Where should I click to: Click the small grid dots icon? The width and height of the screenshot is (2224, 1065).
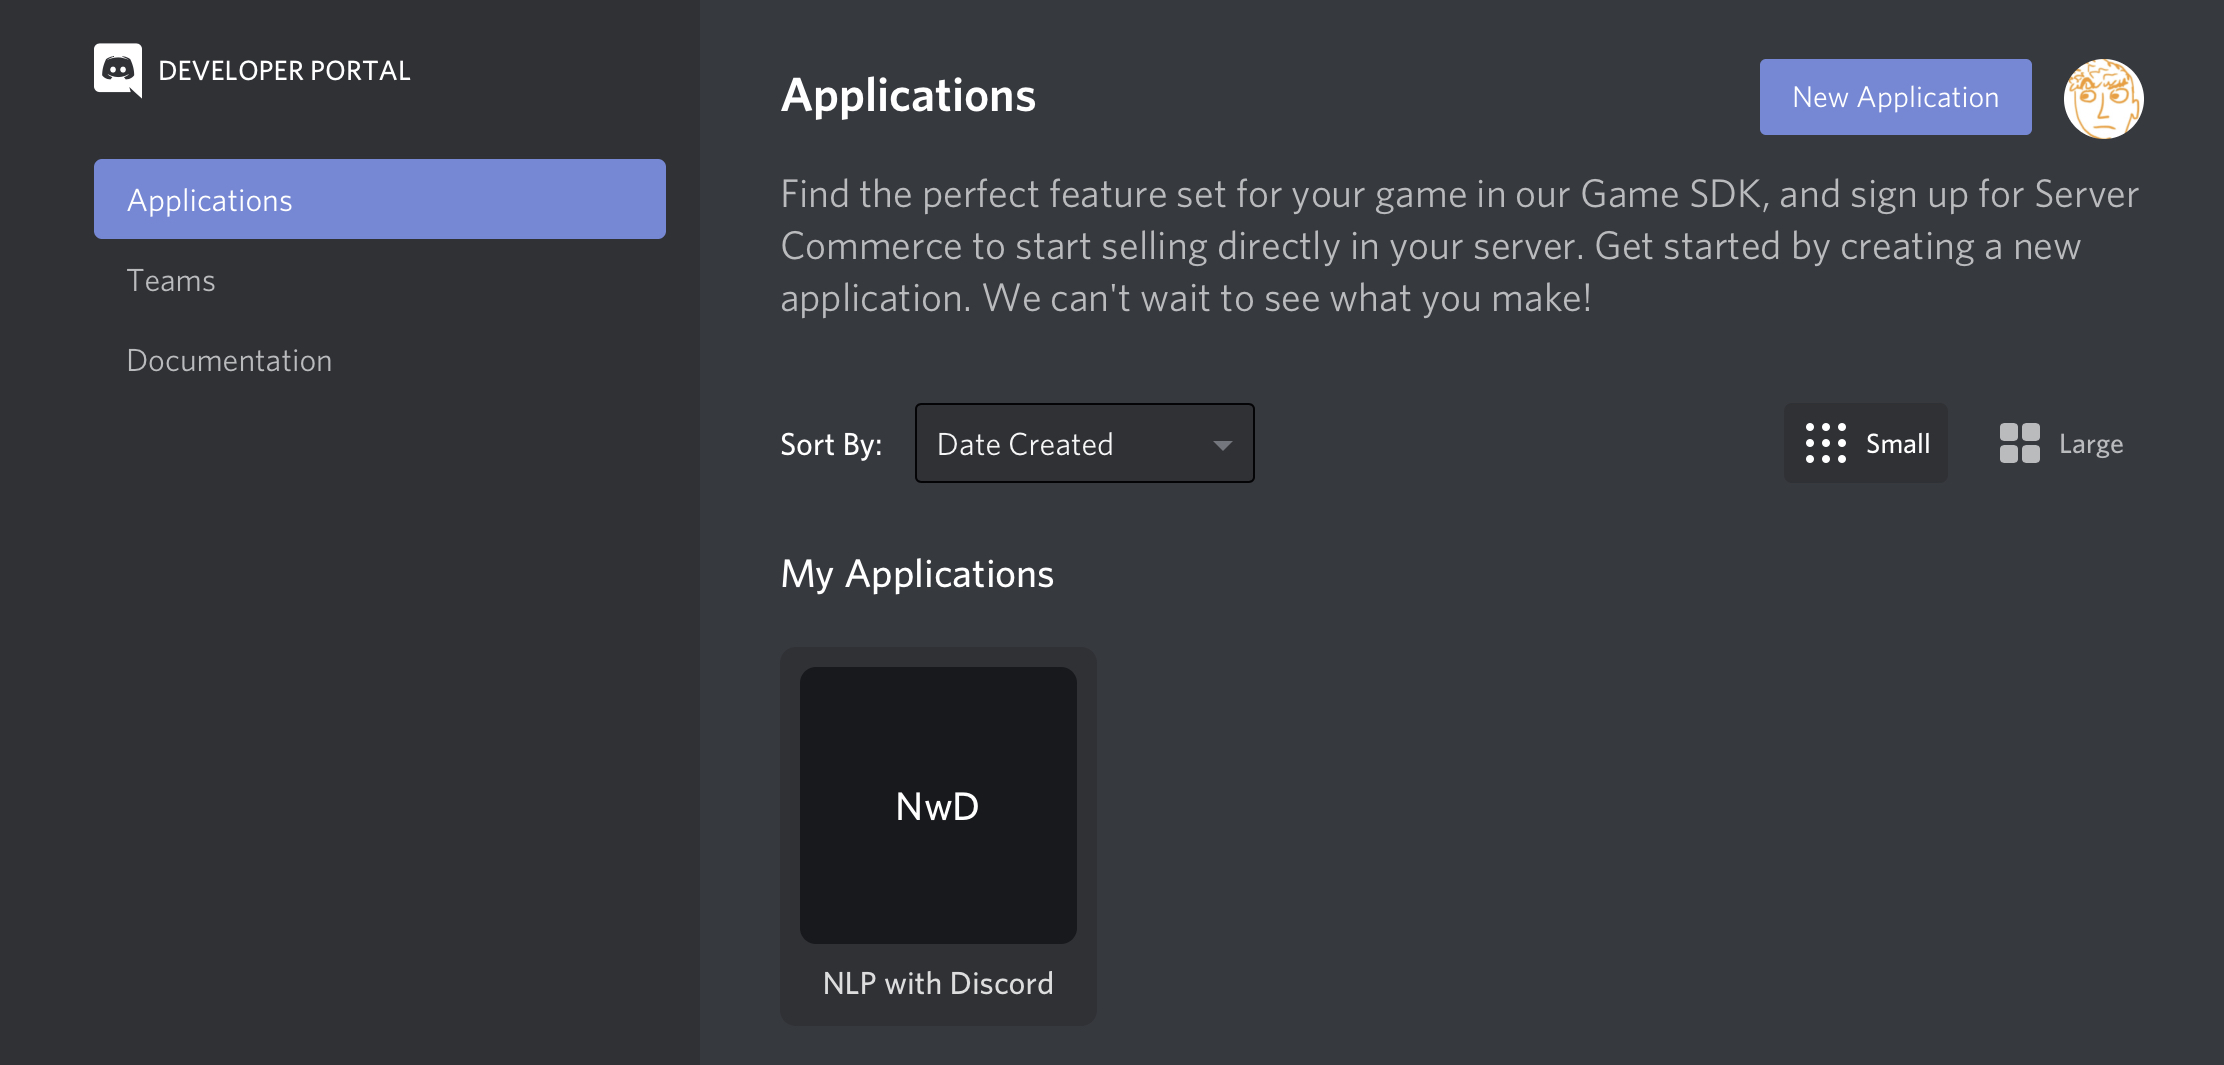tap(1825, 443)
